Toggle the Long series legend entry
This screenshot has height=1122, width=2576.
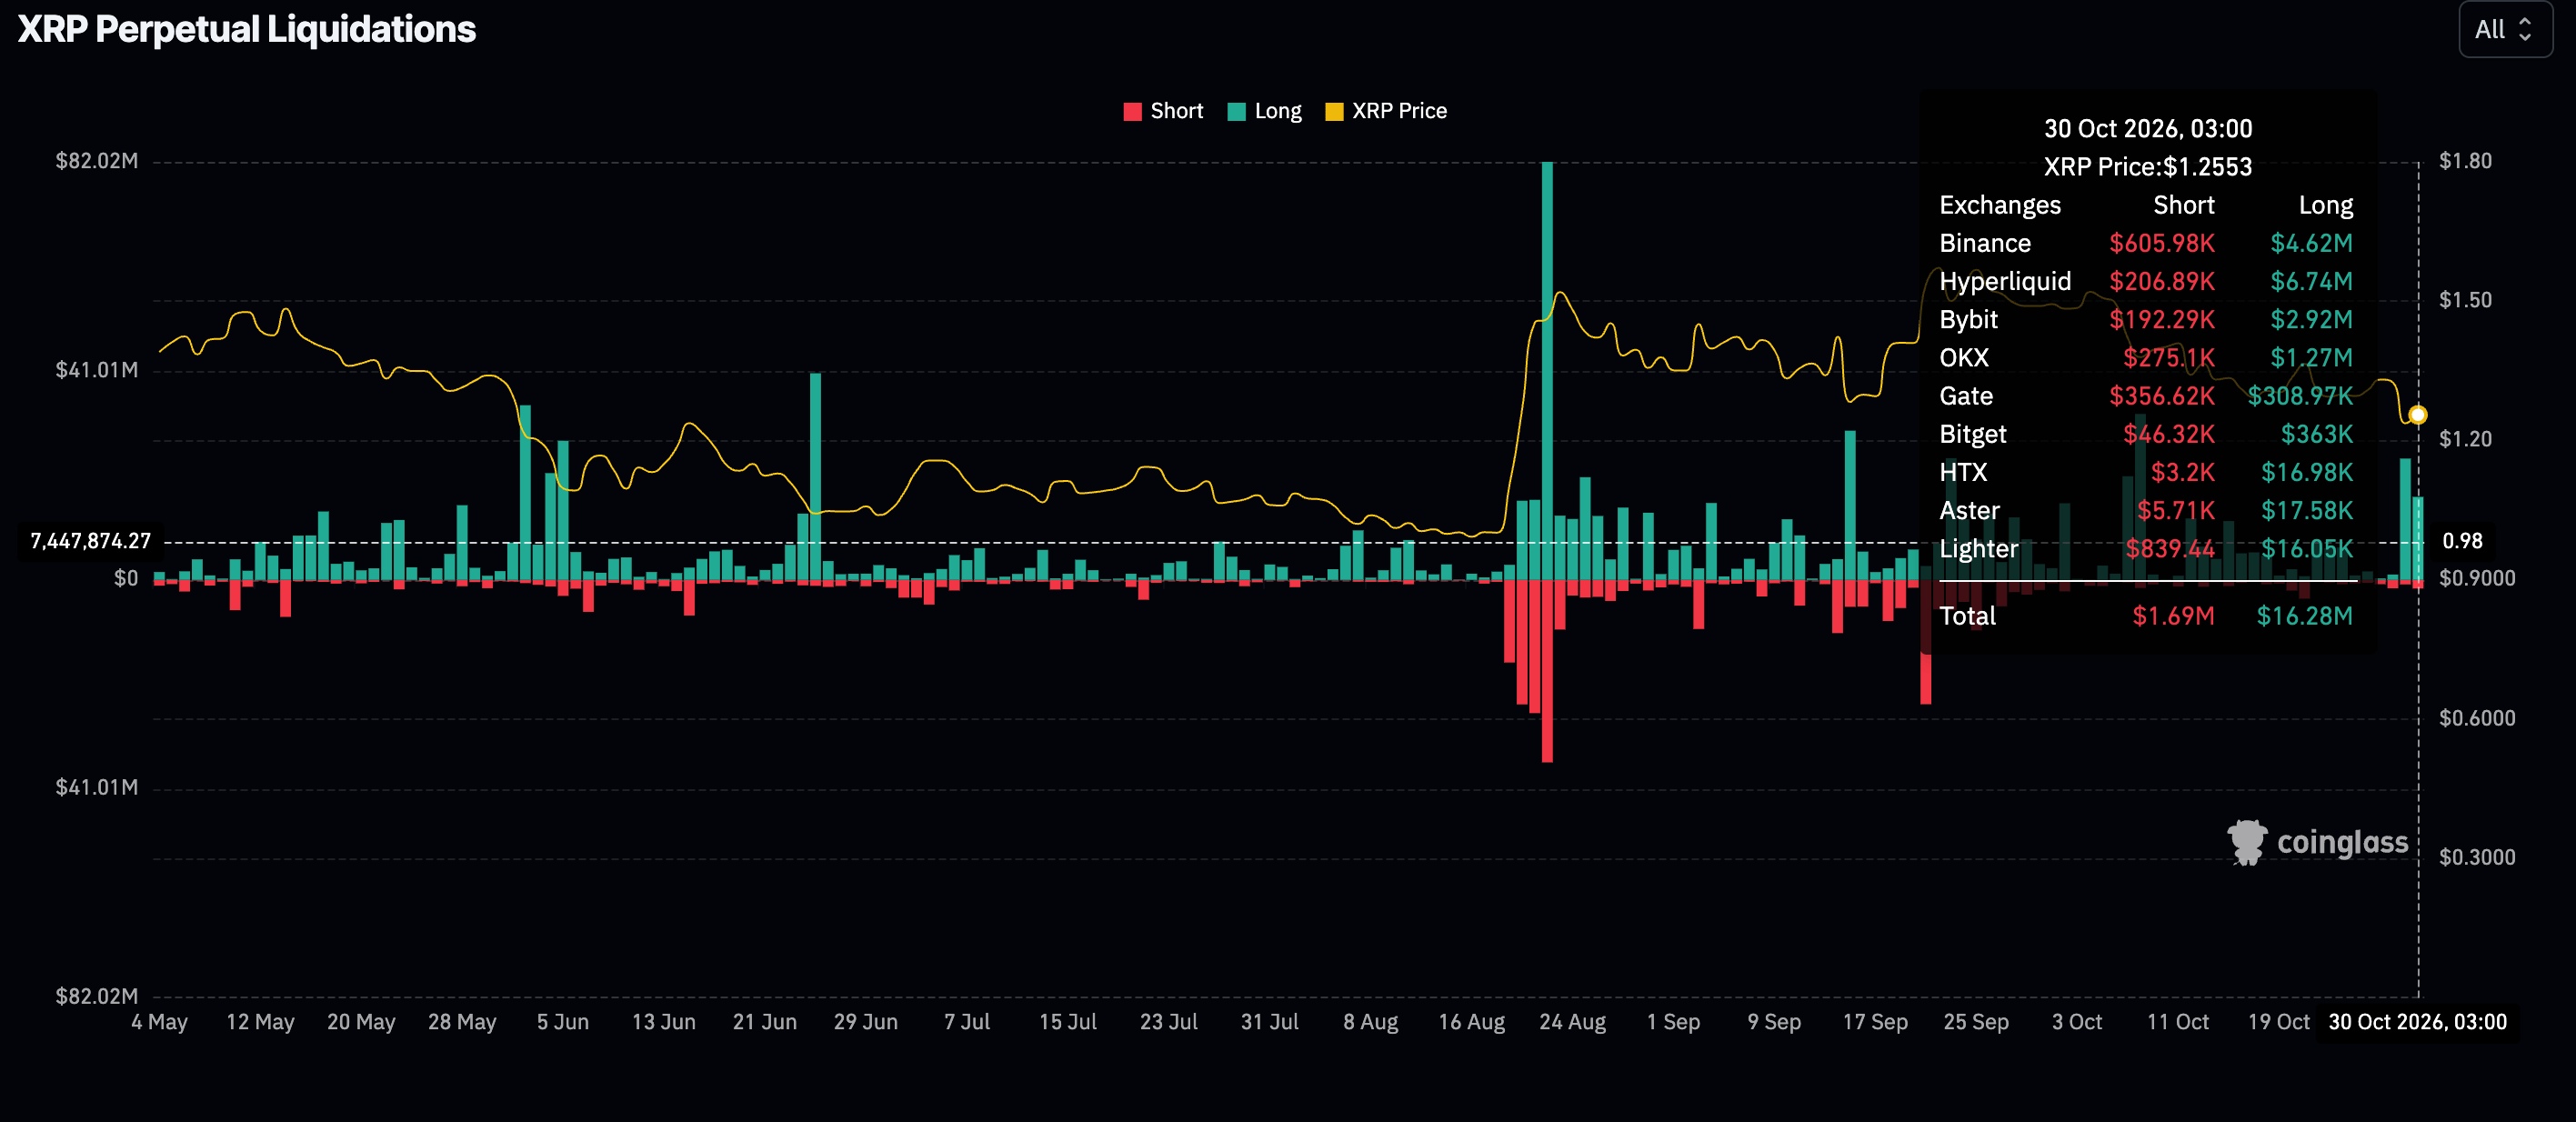(x=1264, y=111)
